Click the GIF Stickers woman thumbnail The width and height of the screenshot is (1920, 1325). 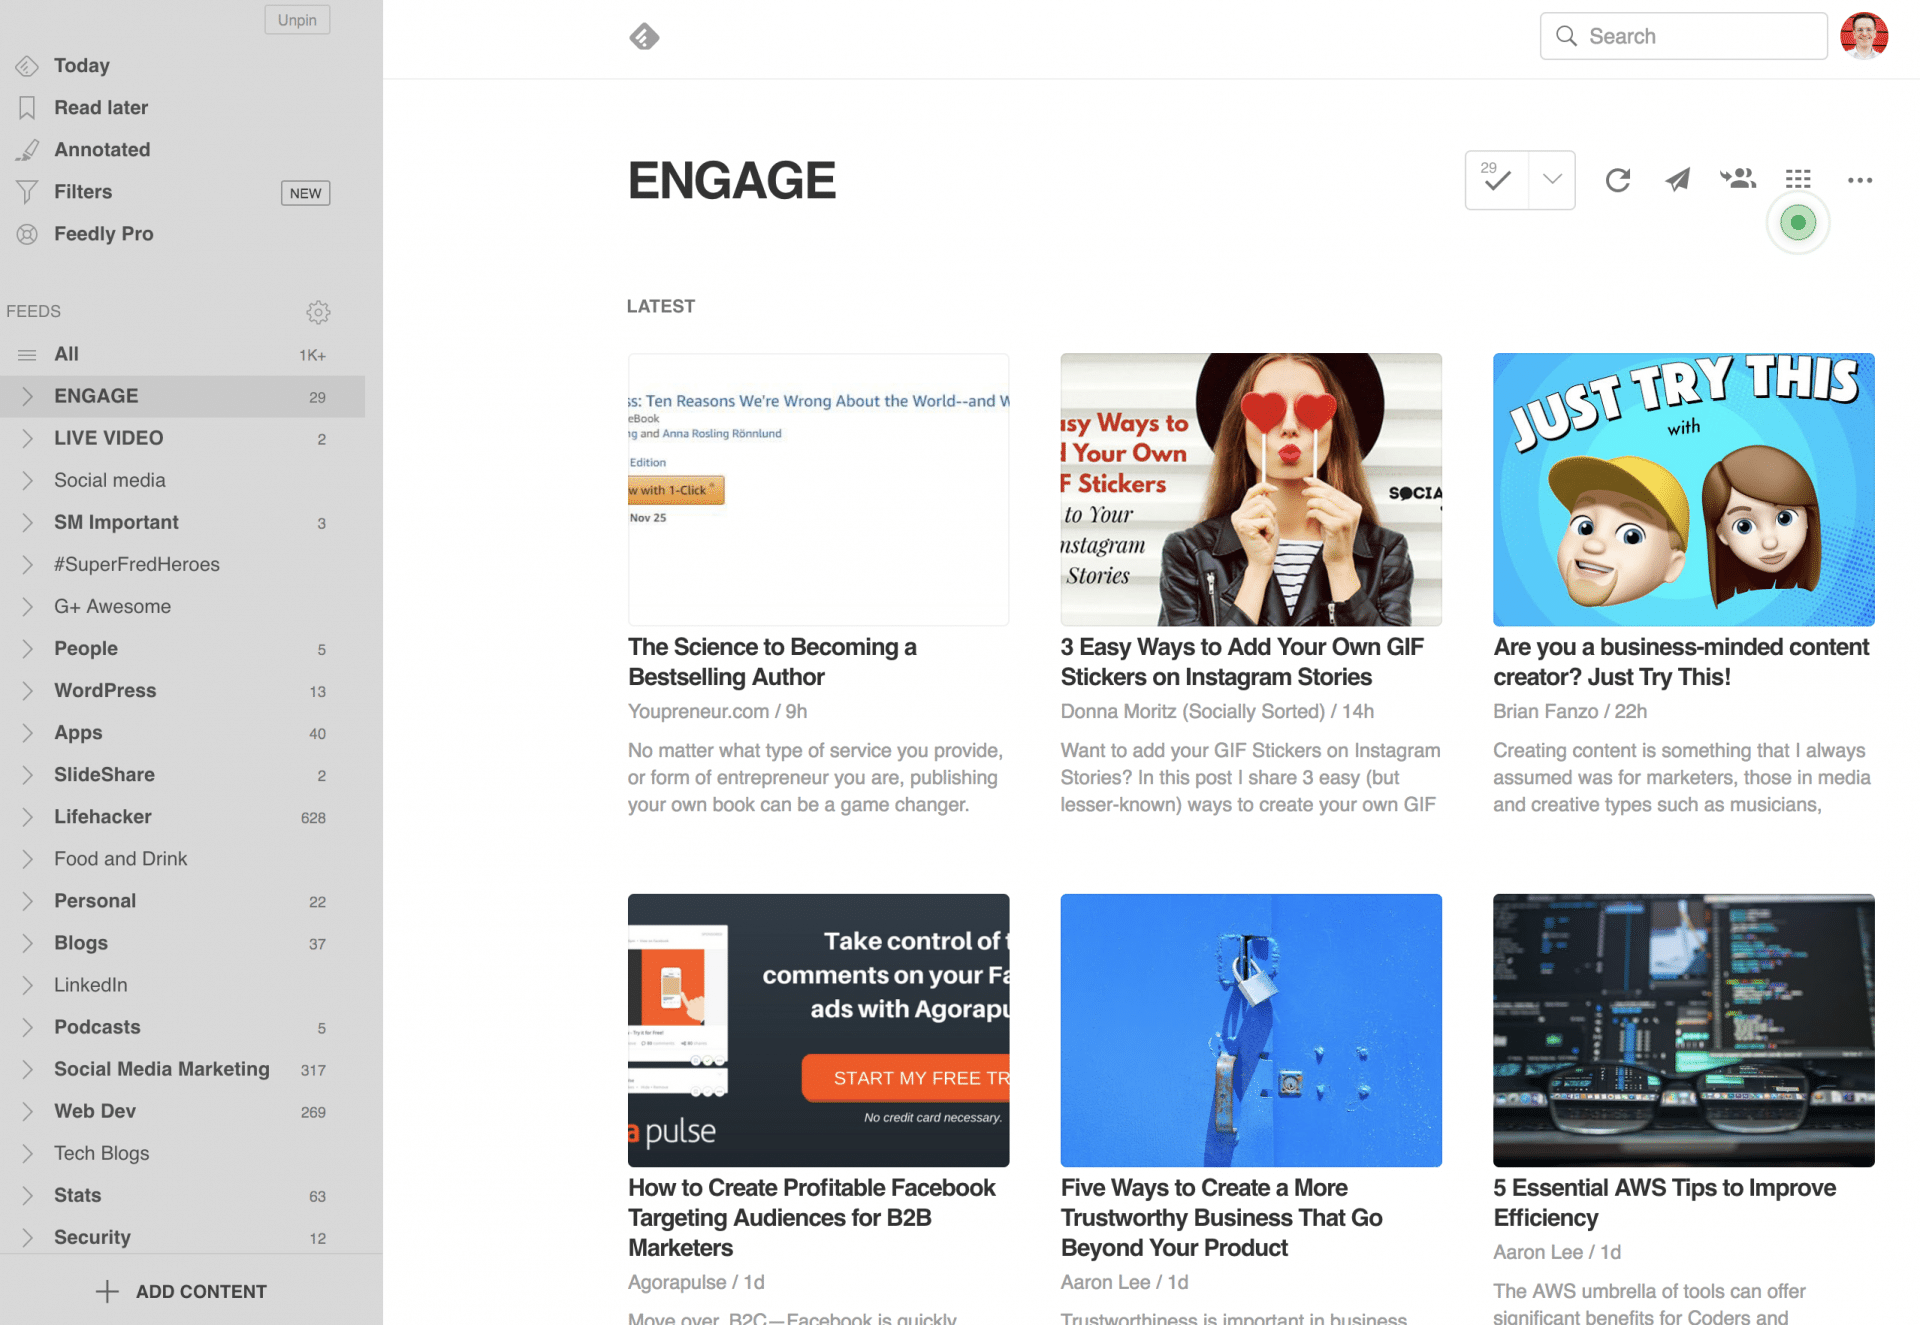pyautogui.click(x=1251, y=489)
